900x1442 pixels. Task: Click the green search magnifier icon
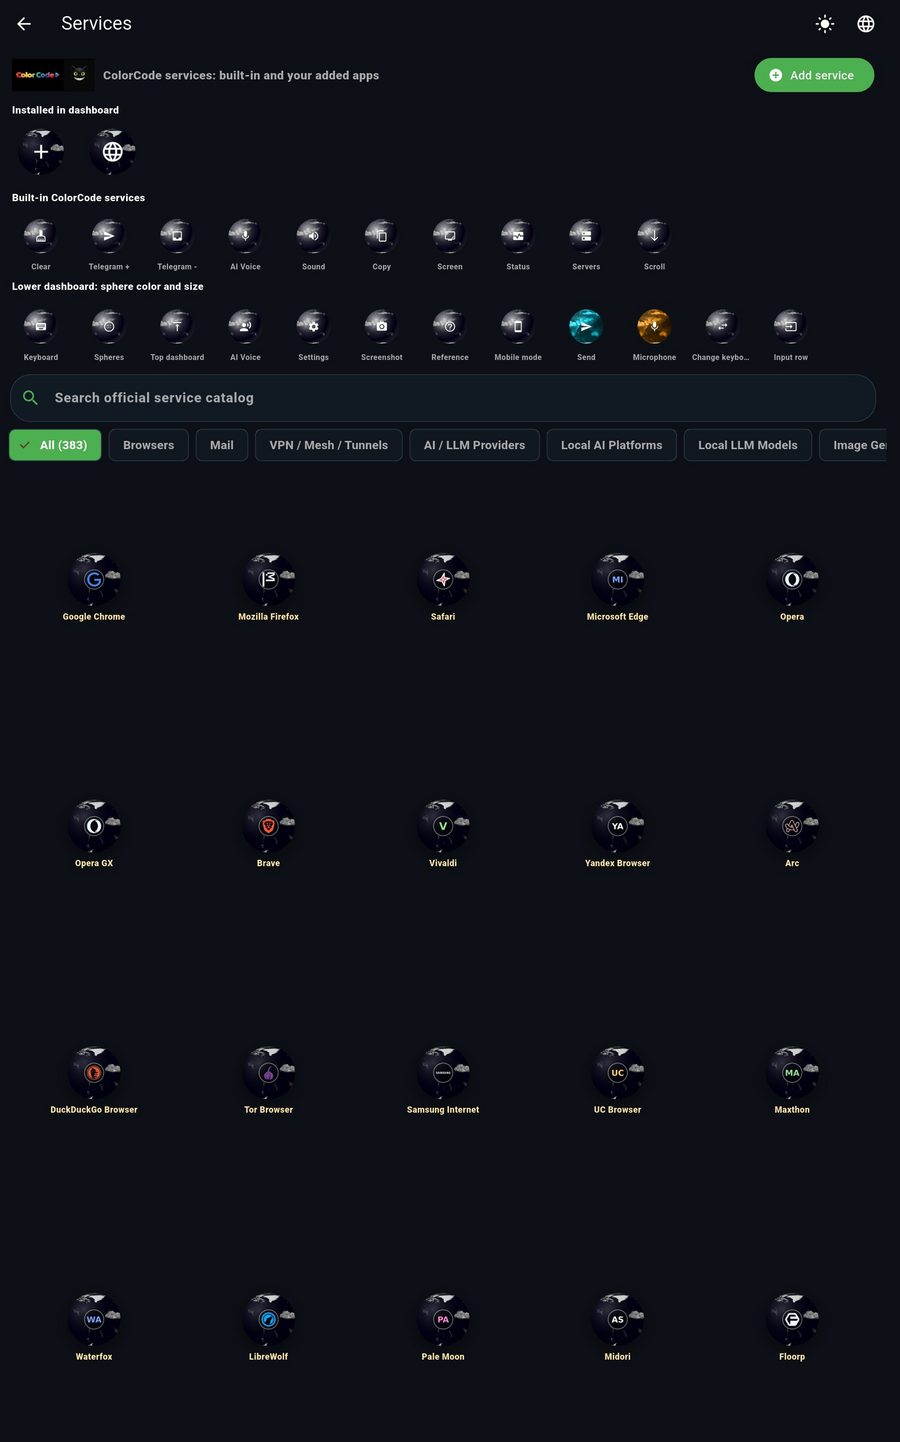pyautogui.click(x=31, y=398)
